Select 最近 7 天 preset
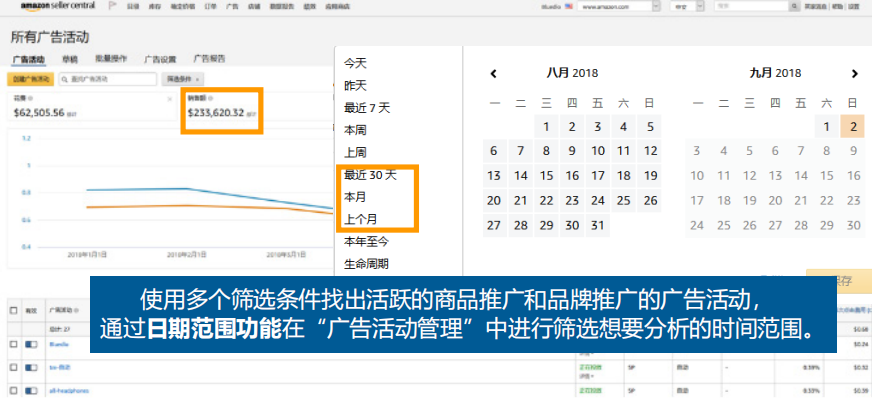Viewport: 872px width, 400px height. [x=367, y=108]
